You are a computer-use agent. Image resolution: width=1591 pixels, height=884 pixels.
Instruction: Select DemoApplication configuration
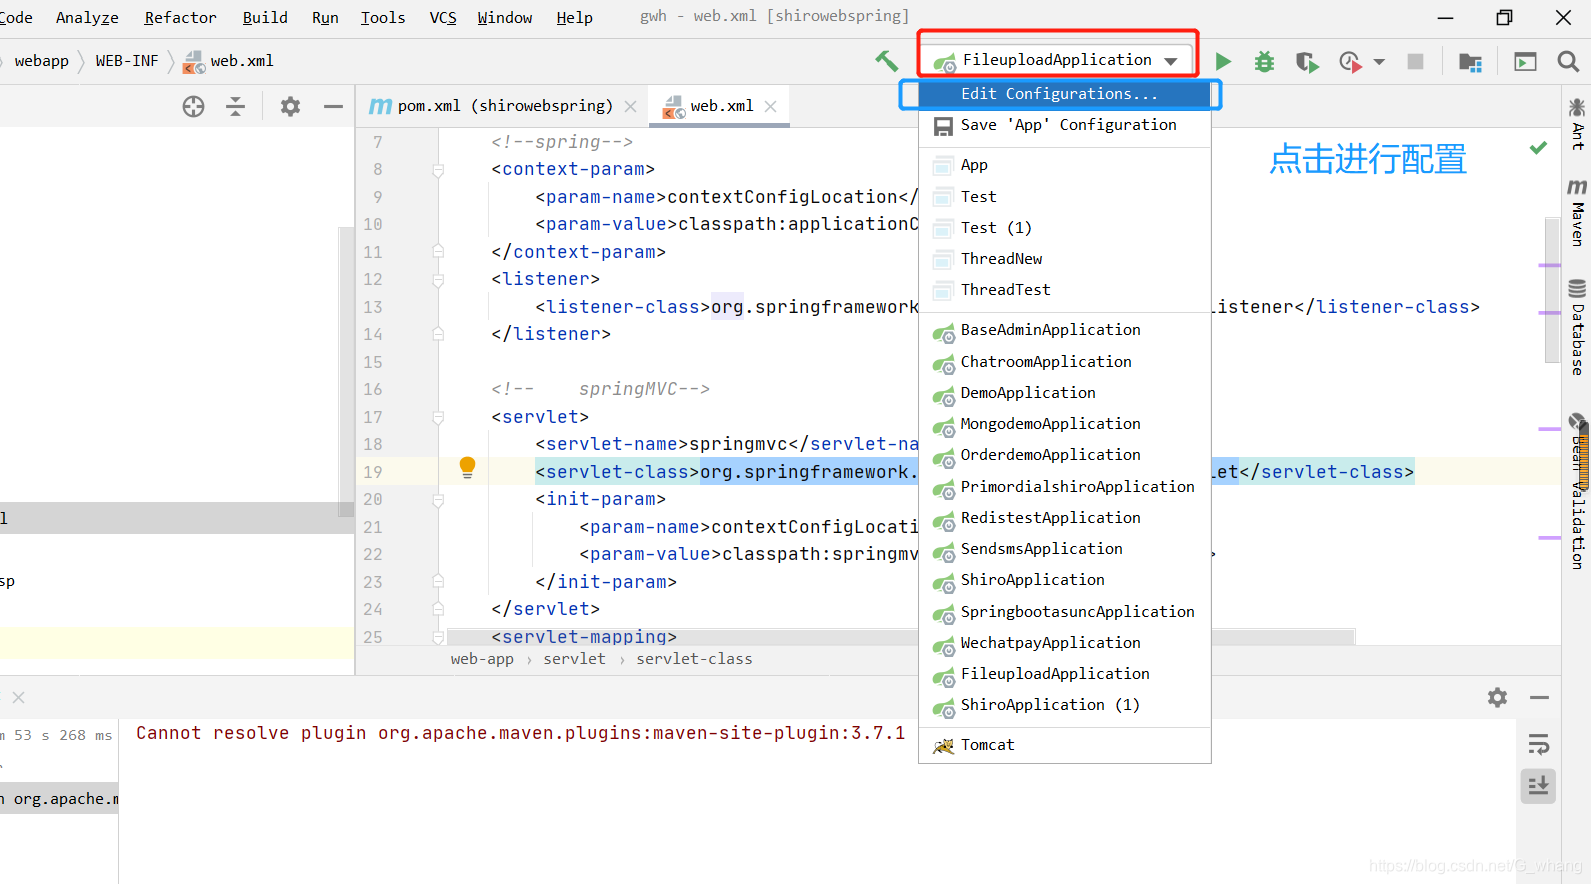coord(1065,393)
